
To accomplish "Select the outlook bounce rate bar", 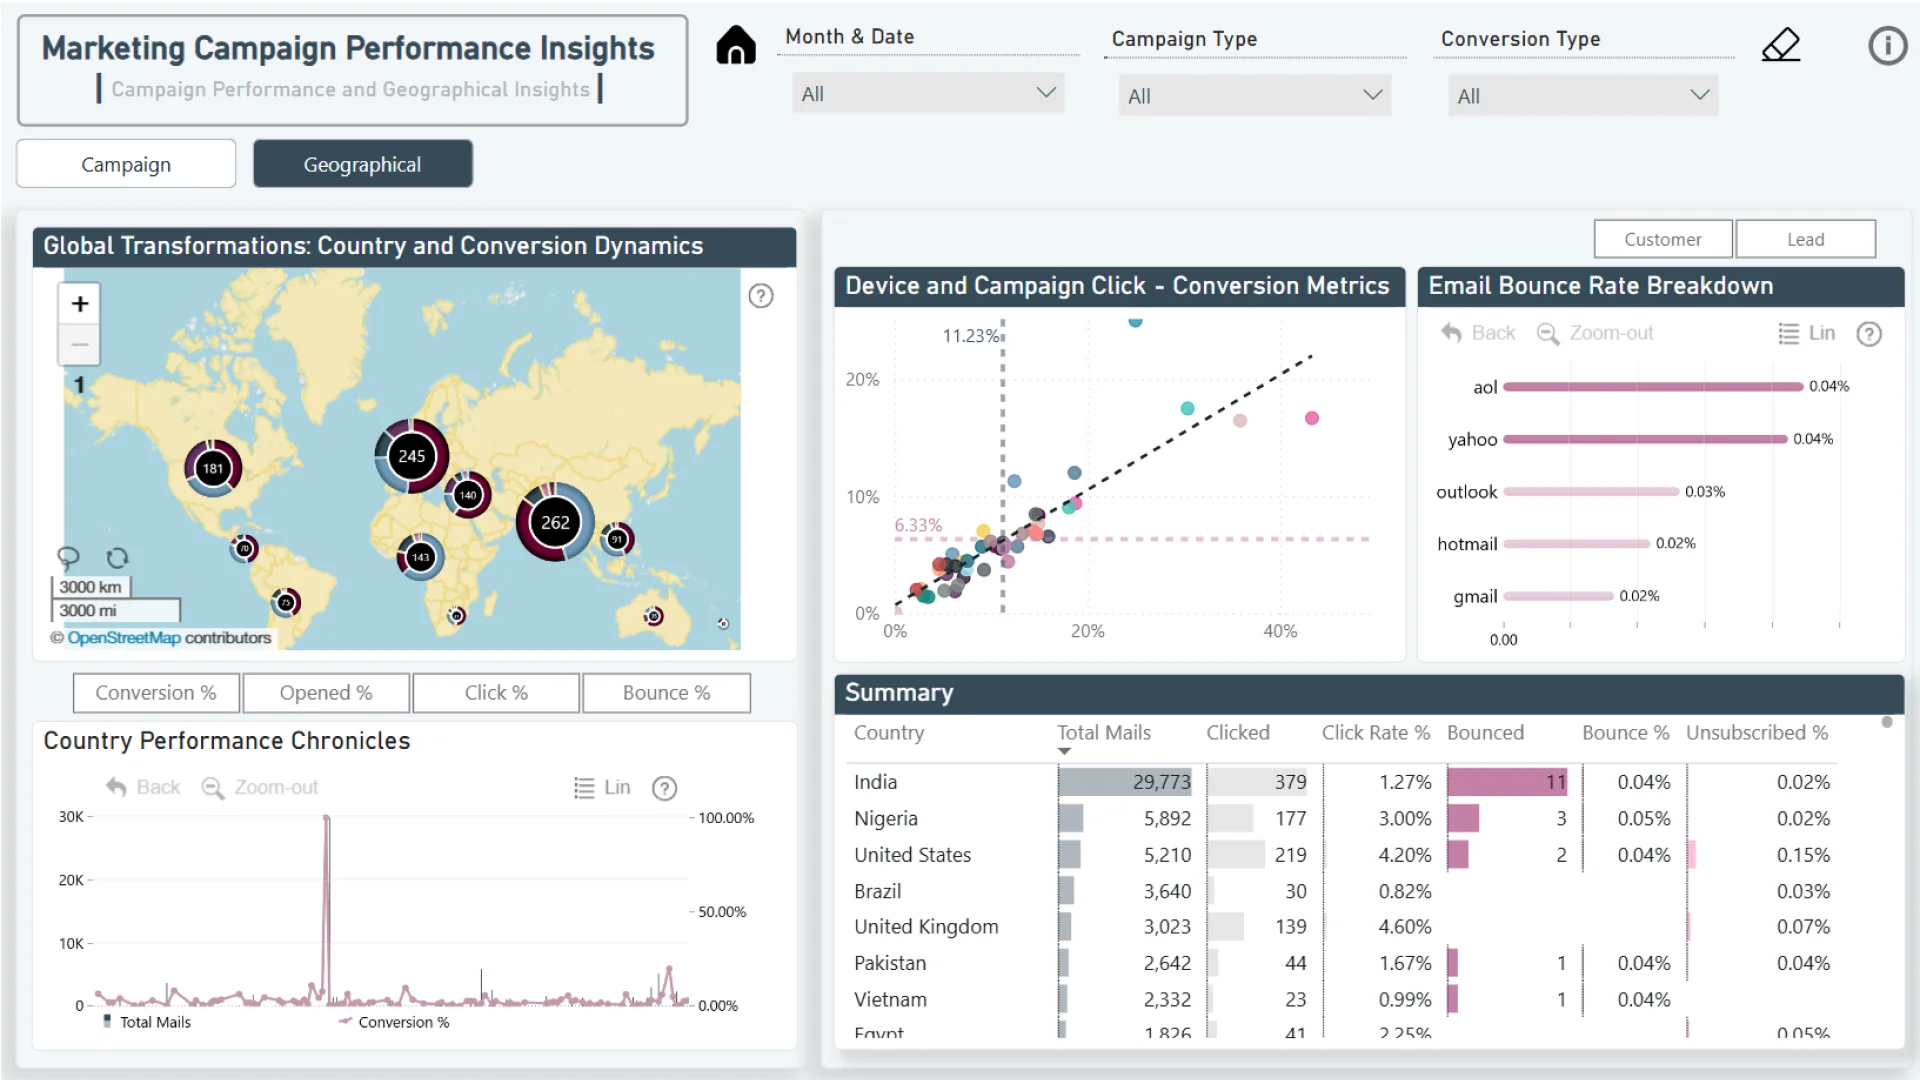I will coord(1591,491).
